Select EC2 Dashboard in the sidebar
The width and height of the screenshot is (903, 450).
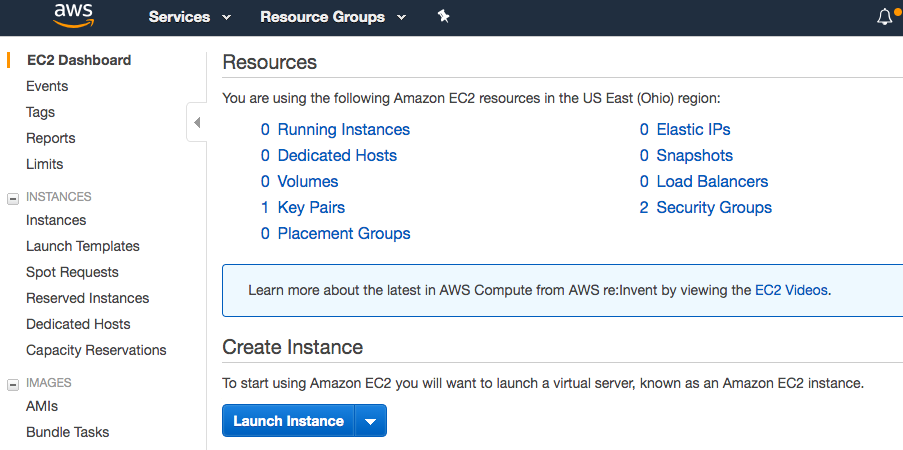coord(79,60)
